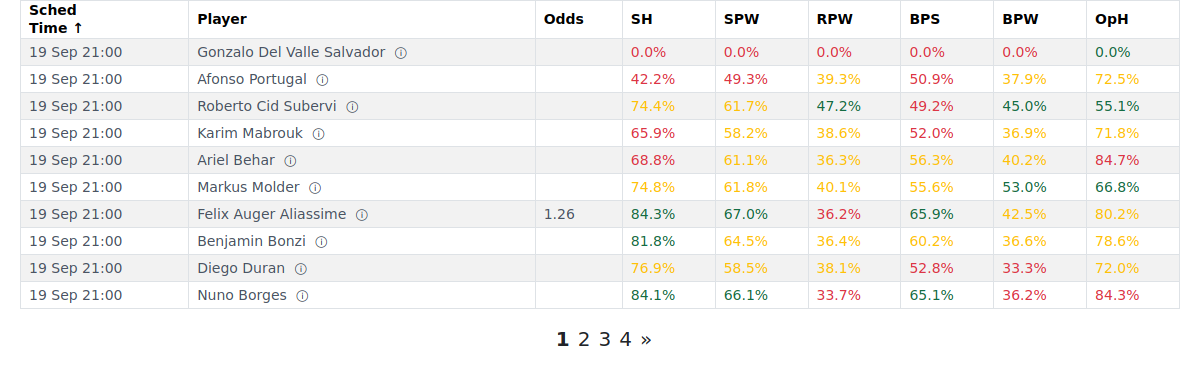This screenshot has height=365, width=1200.
Task: Click info icon next to Nuno Borges
Action: 303,296
